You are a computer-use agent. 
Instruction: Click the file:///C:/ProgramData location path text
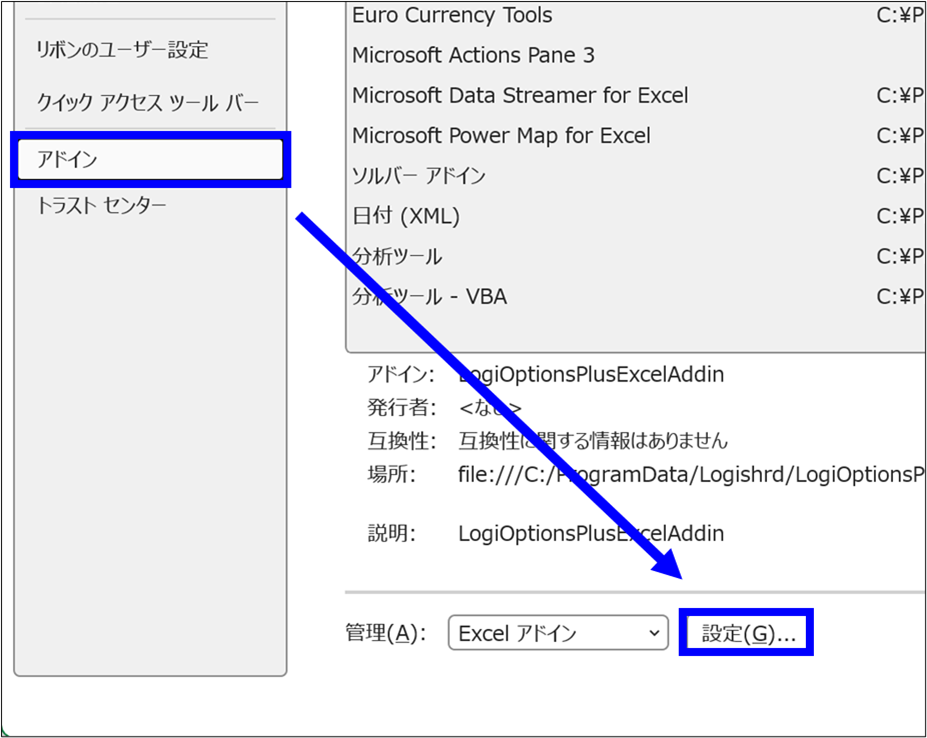tap(690, 474)
